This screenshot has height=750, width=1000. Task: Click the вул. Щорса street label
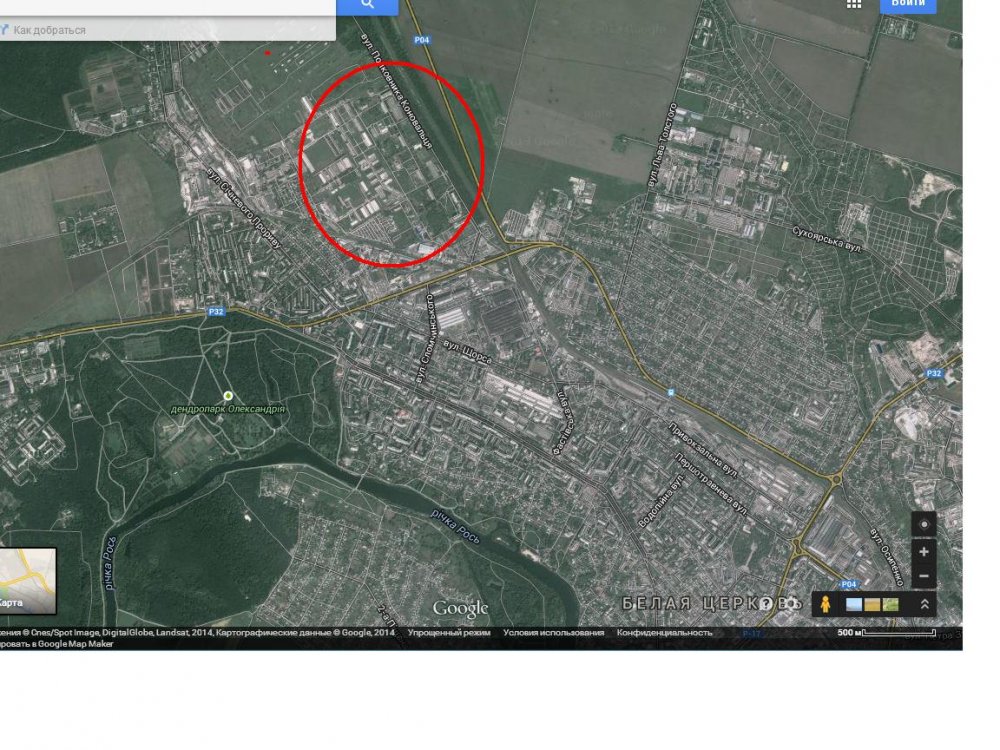(x=467, y=353)
